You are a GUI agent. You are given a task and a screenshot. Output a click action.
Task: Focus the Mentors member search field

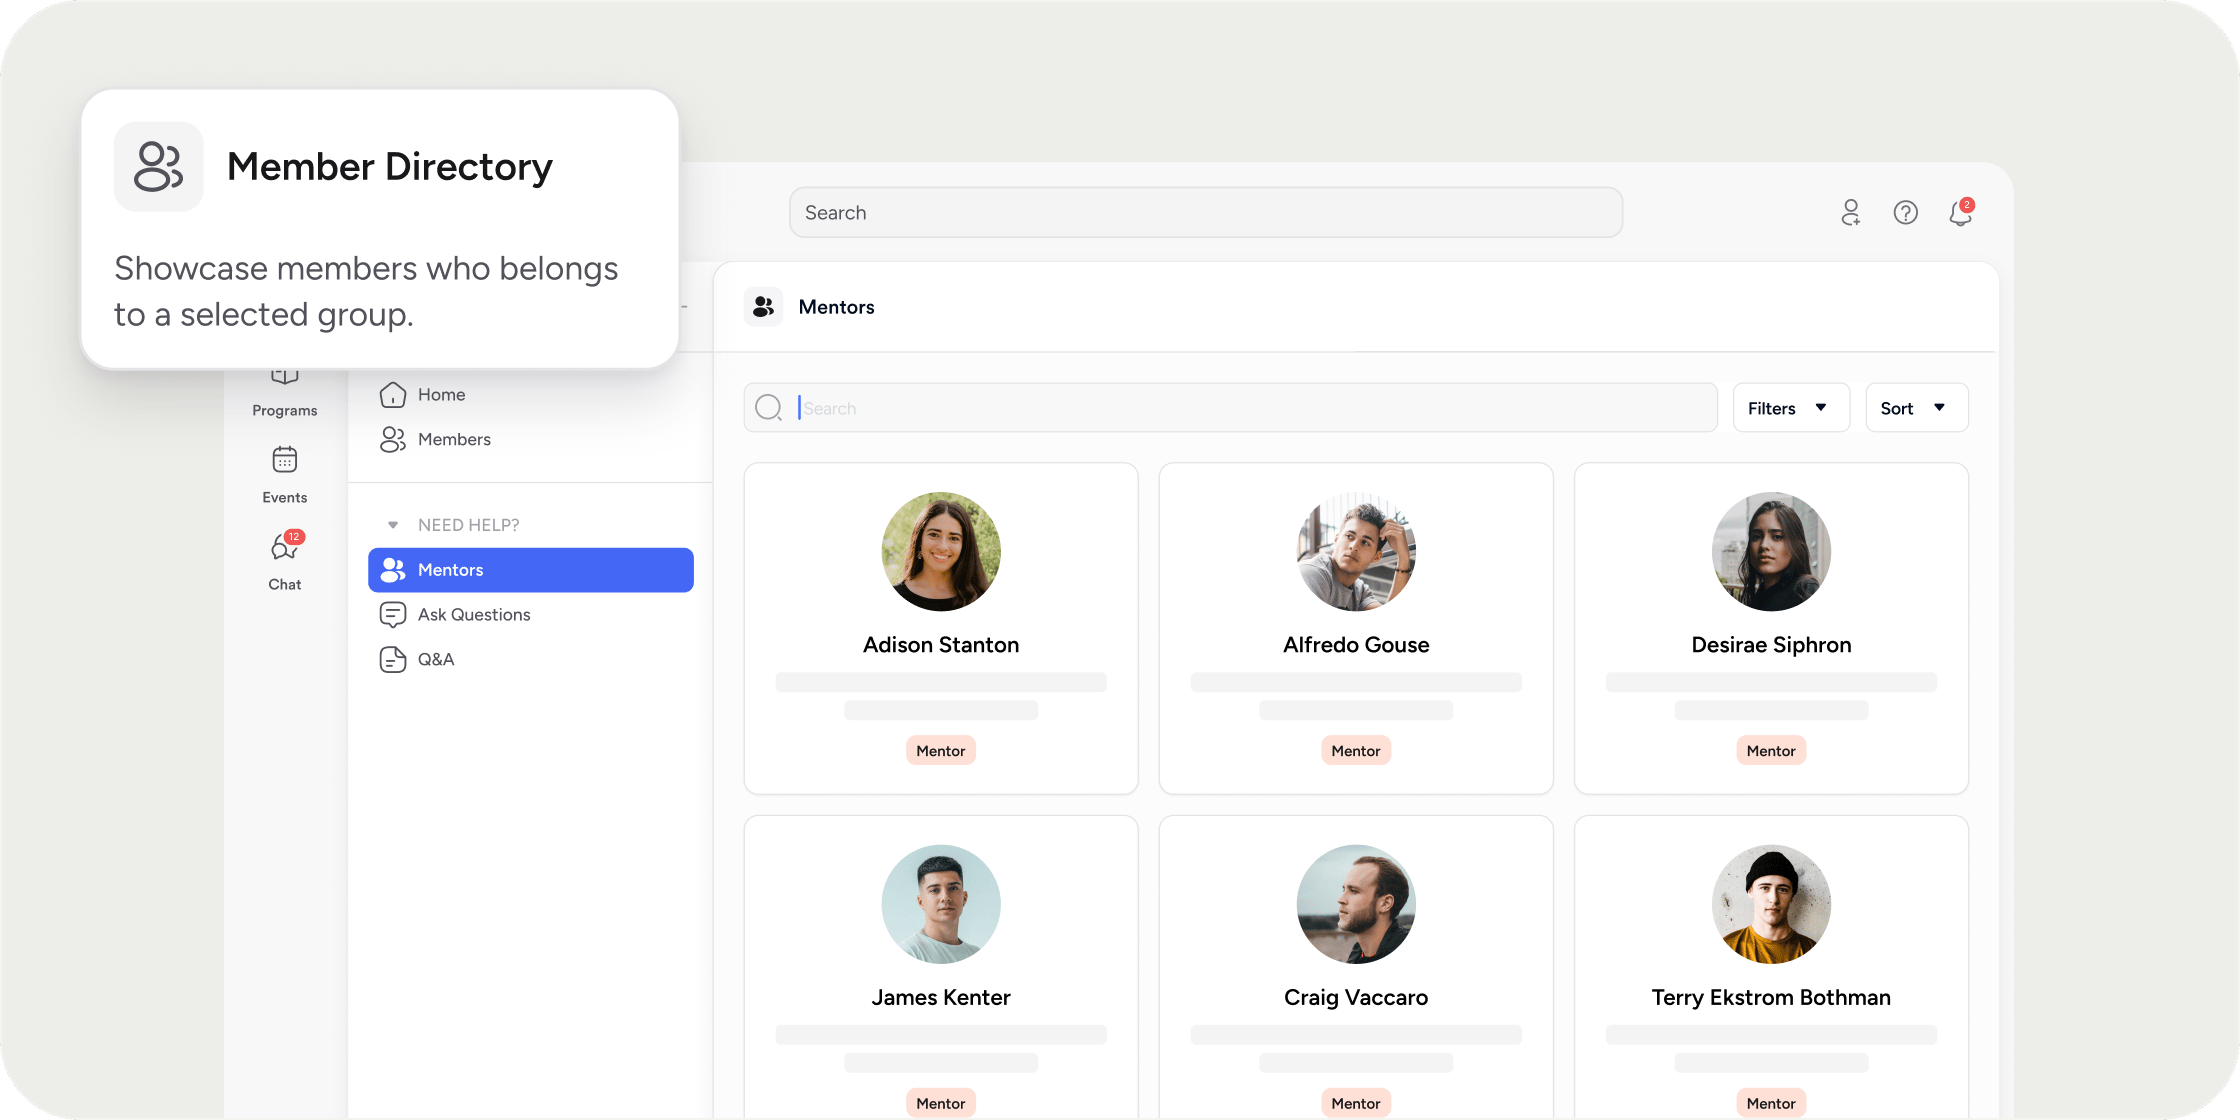[1230, 408]
